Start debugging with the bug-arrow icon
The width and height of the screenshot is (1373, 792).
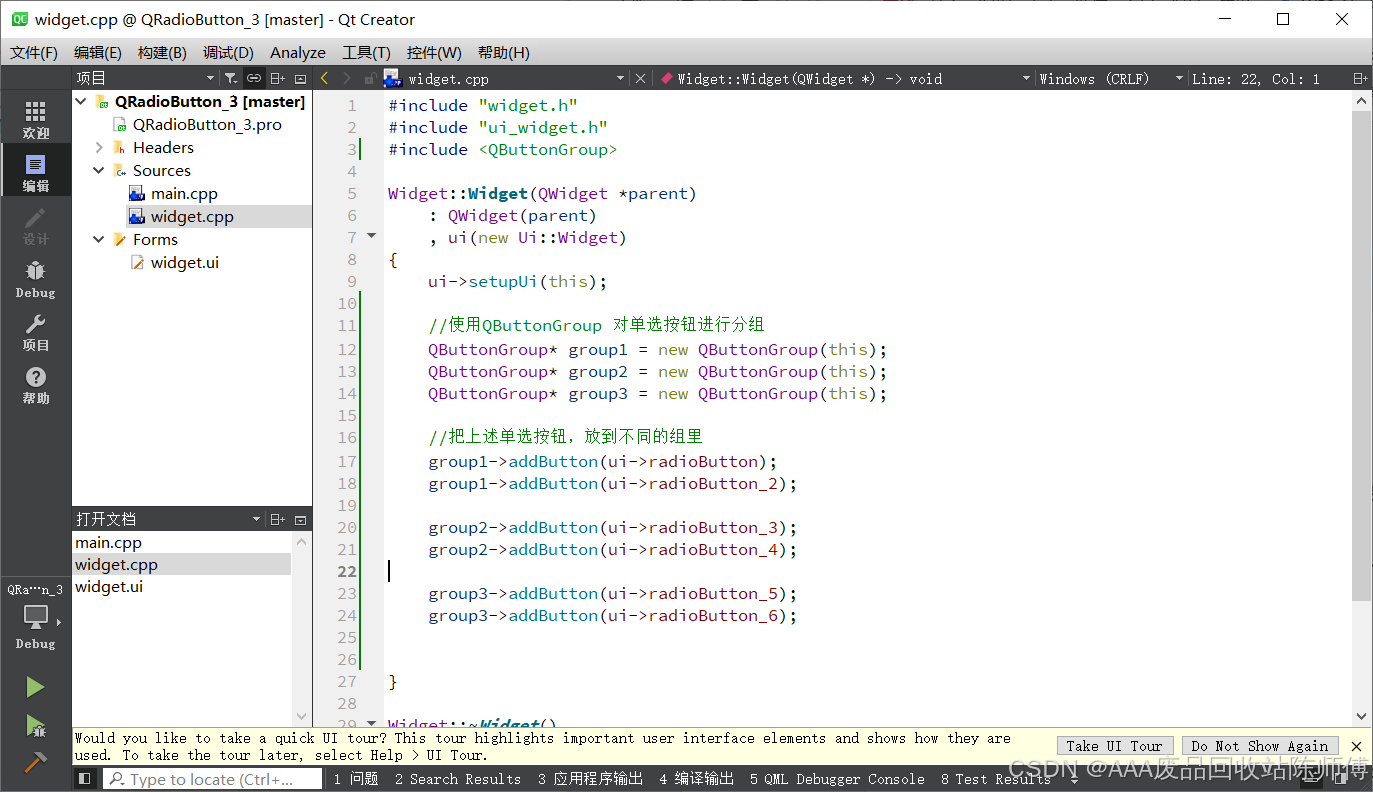pyautogui.click(x=35, y=725)
